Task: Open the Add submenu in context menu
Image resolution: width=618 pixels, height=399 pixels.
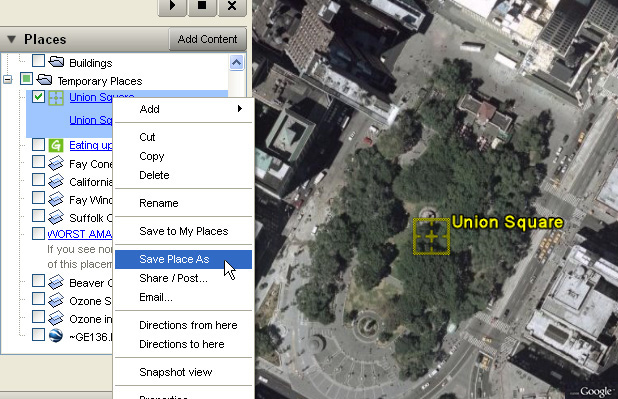Action: pyautogui.click(x=184, y=109)
